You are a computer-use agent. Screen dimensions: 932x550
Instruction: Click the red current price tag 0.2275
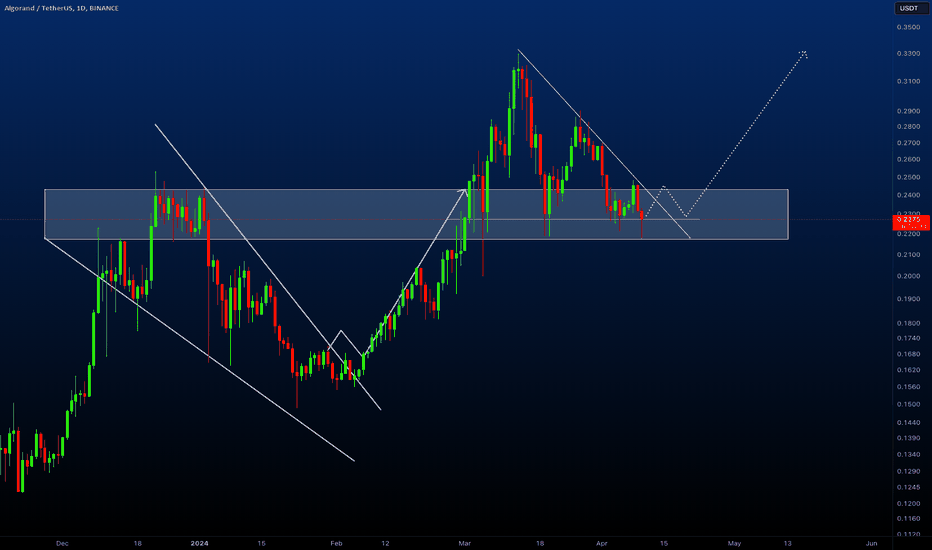911,223
